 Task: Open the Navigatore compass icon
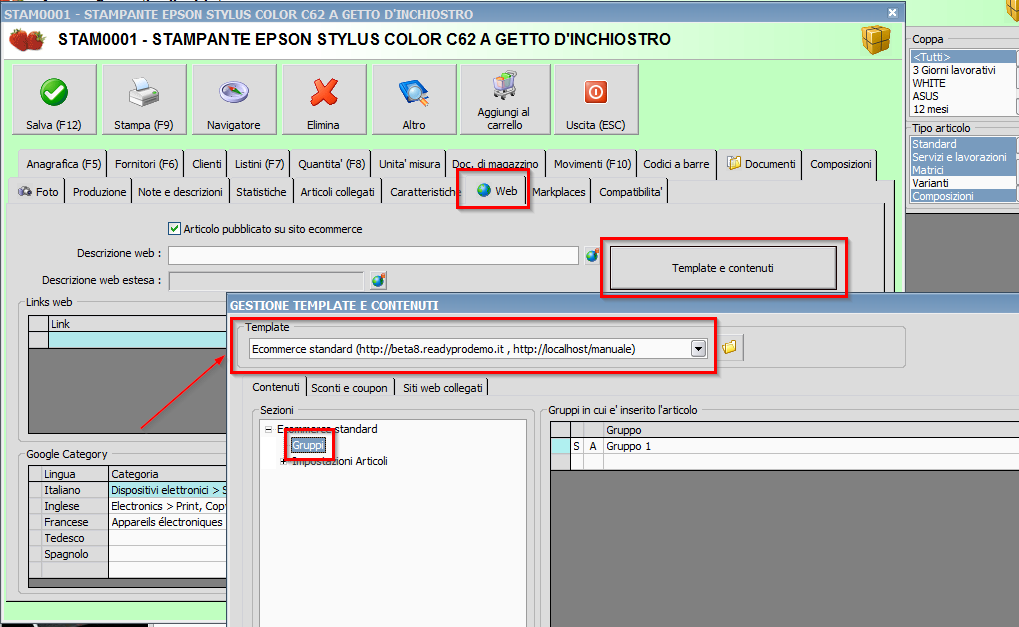[234, 92]
